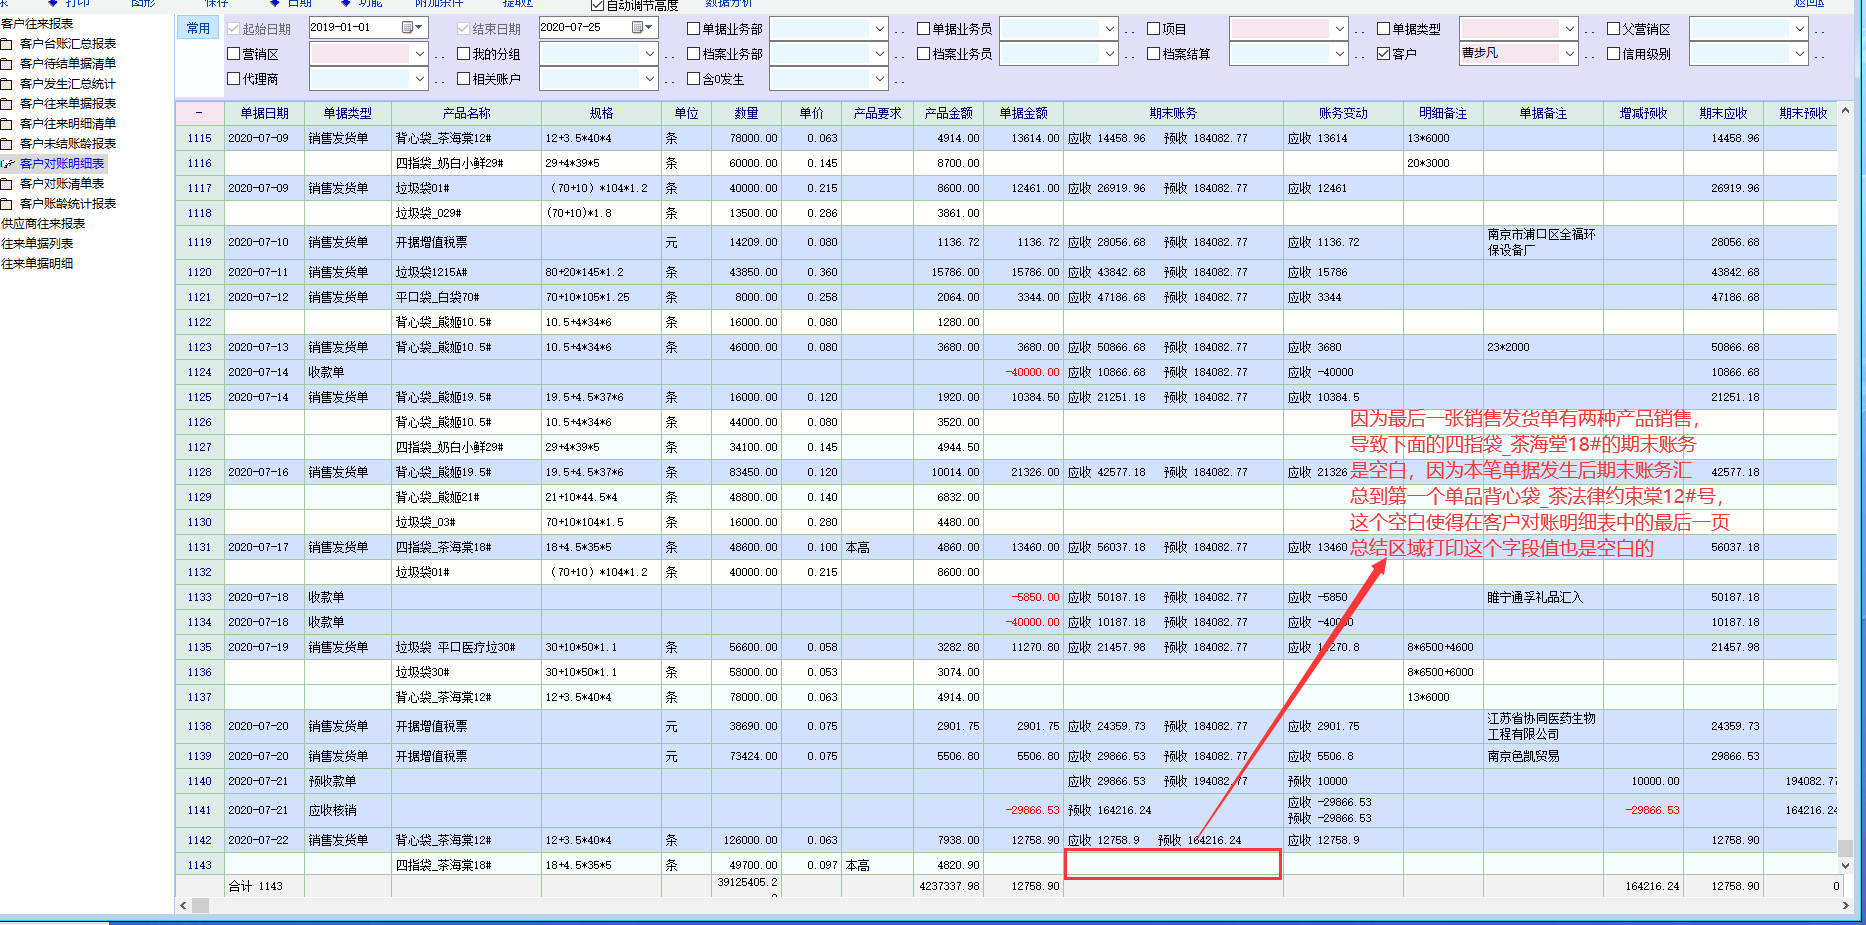Image resolution: width=1866 pixels, height=925 pixels.
Task: Click the folder icon beside 客户待结单据清单
Action: (x=7, y=64)
